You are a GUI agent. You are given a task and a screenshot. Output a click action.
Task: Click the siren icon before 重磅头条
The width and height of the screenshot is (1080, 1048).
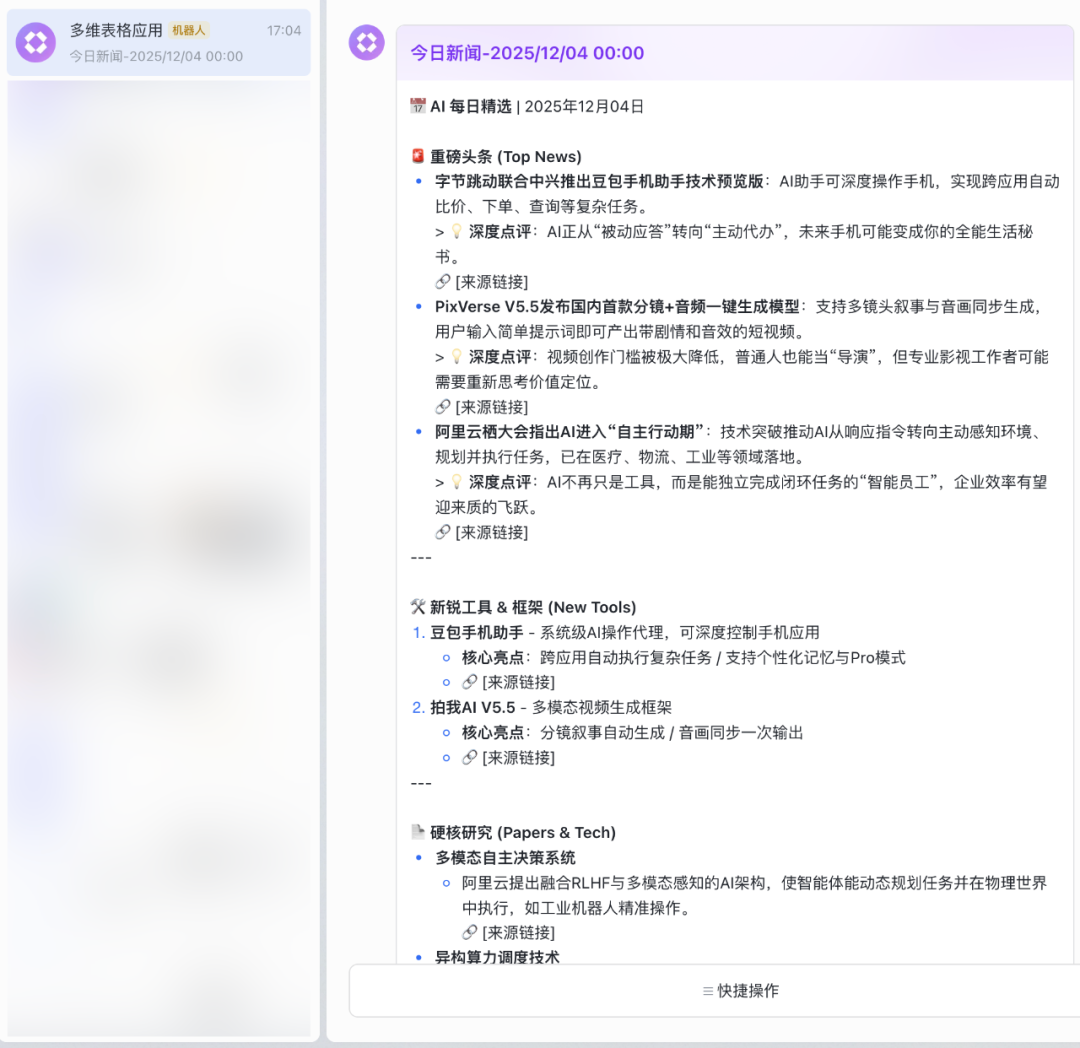pyautogui.click(x=418, y=156)
